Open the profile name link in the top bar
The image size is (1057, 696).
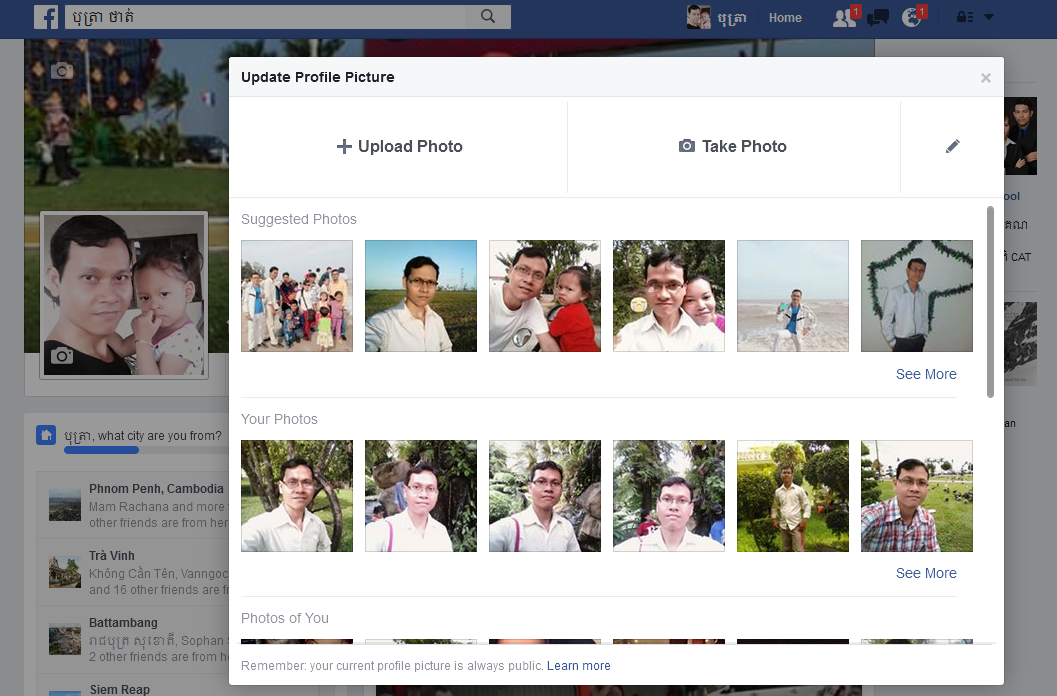pyautogui.click(x=732, y=18)
